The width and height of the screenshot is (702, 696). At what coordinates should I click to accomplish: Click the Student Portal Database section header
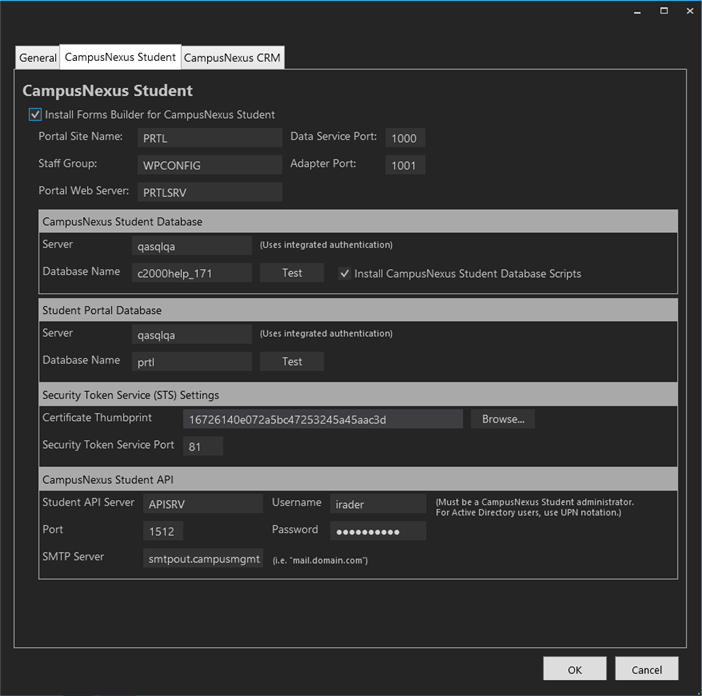[358, 310]
